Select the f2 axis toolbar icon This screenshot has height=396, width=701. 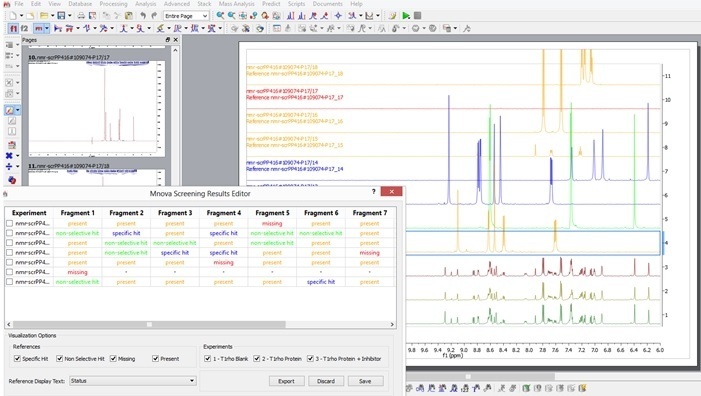pos(24,28)
